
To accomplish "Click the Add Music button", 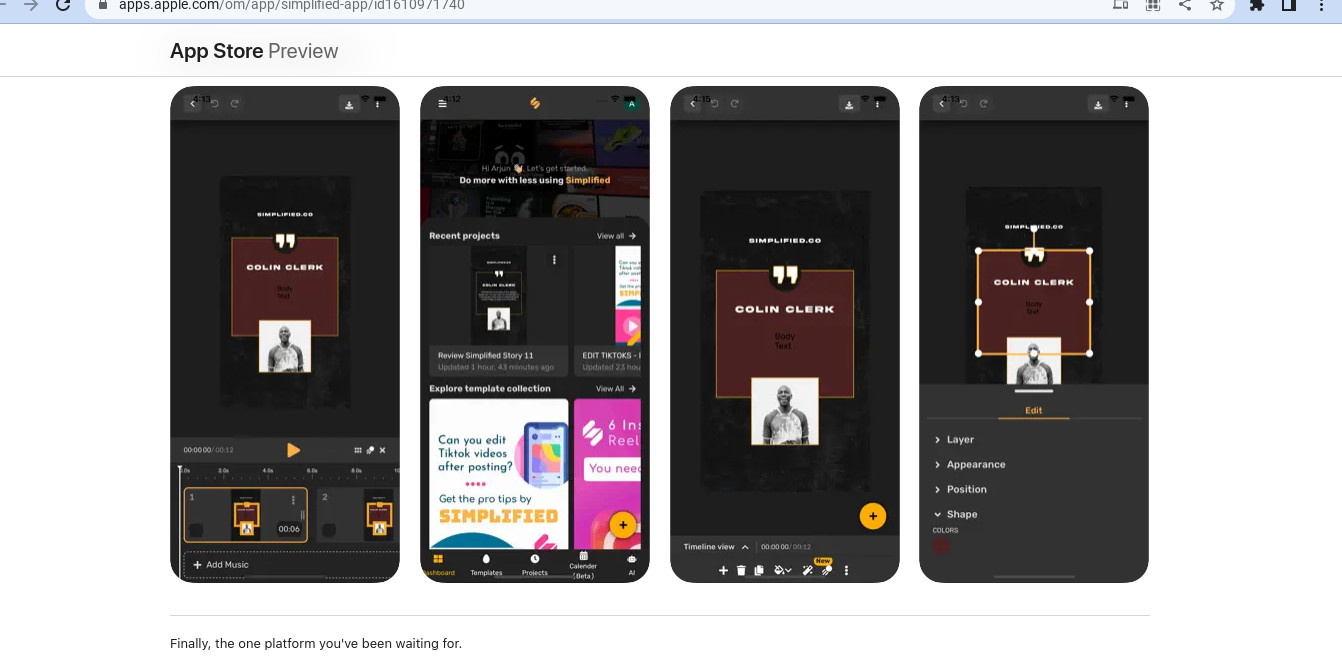I will click(x=221, y=565).
